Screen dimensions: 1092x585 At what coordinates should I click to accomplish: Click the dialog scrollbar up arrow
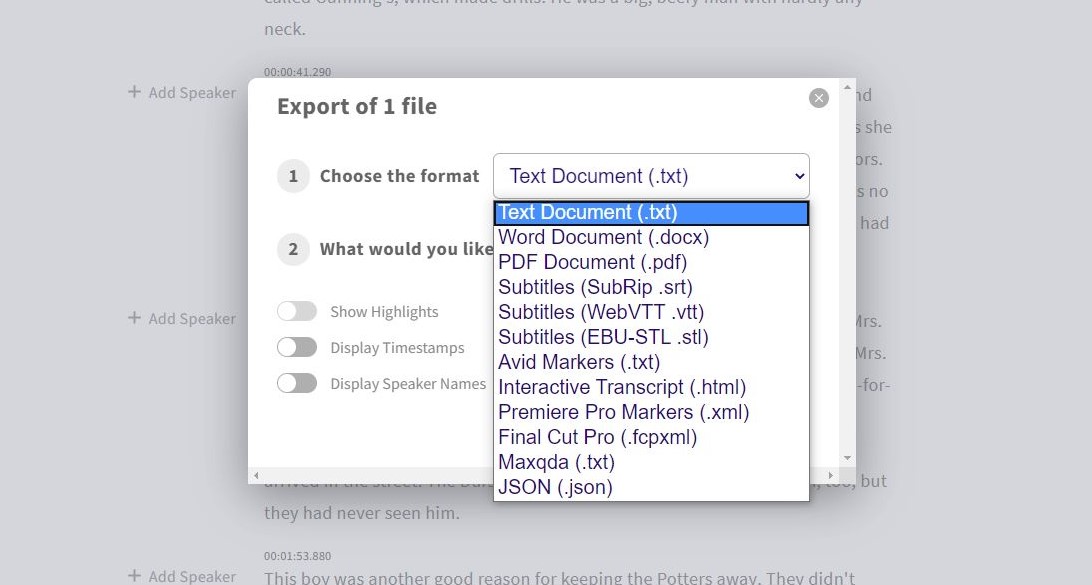click(x=847, y=88)
